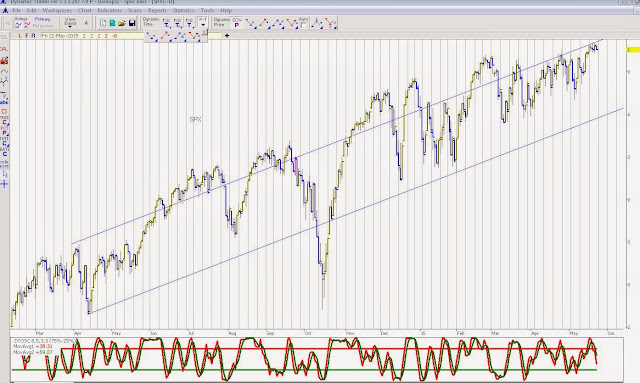Click fourth icon in floating swing palette

[194, 37]
